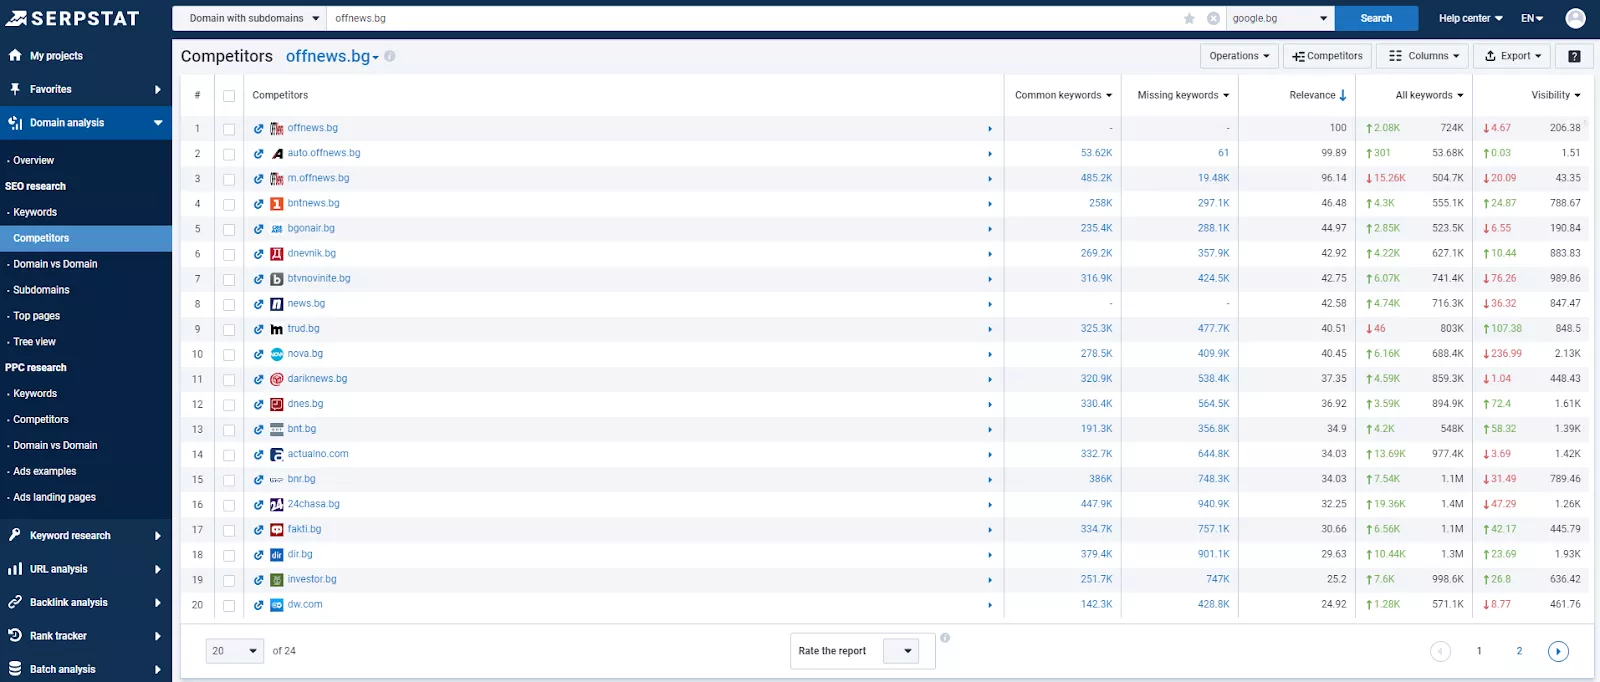
Task: Sort by Common keywords column
Action: pos(1063,95)
